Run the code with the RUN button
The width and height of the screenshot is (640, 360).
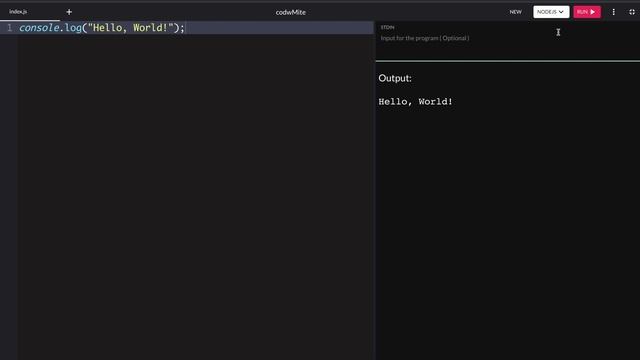[x=587, y=12]
